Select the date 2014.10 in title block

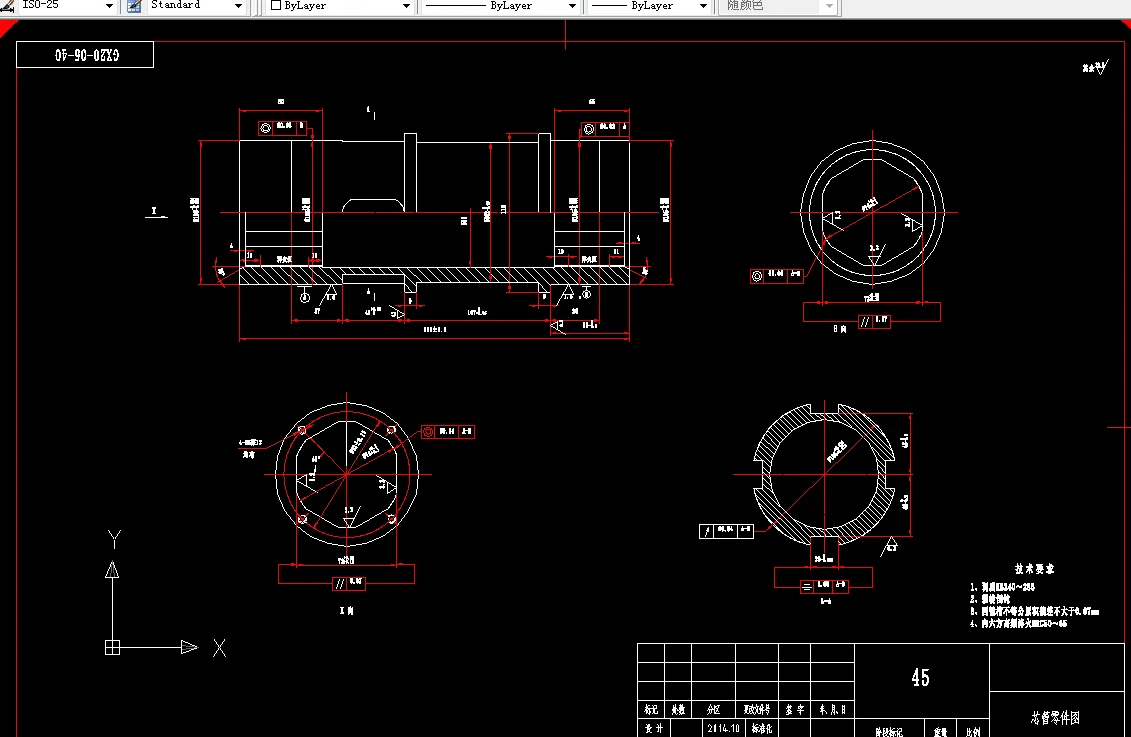[723, 728]
